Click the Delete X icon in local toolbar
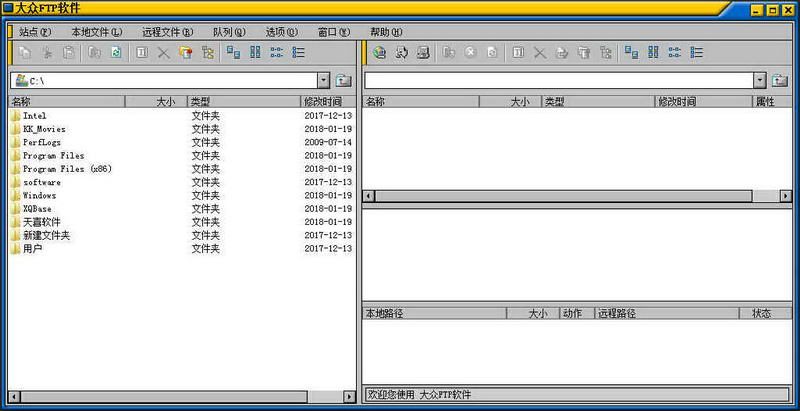The image size is (800, 411). coord(164,53)
